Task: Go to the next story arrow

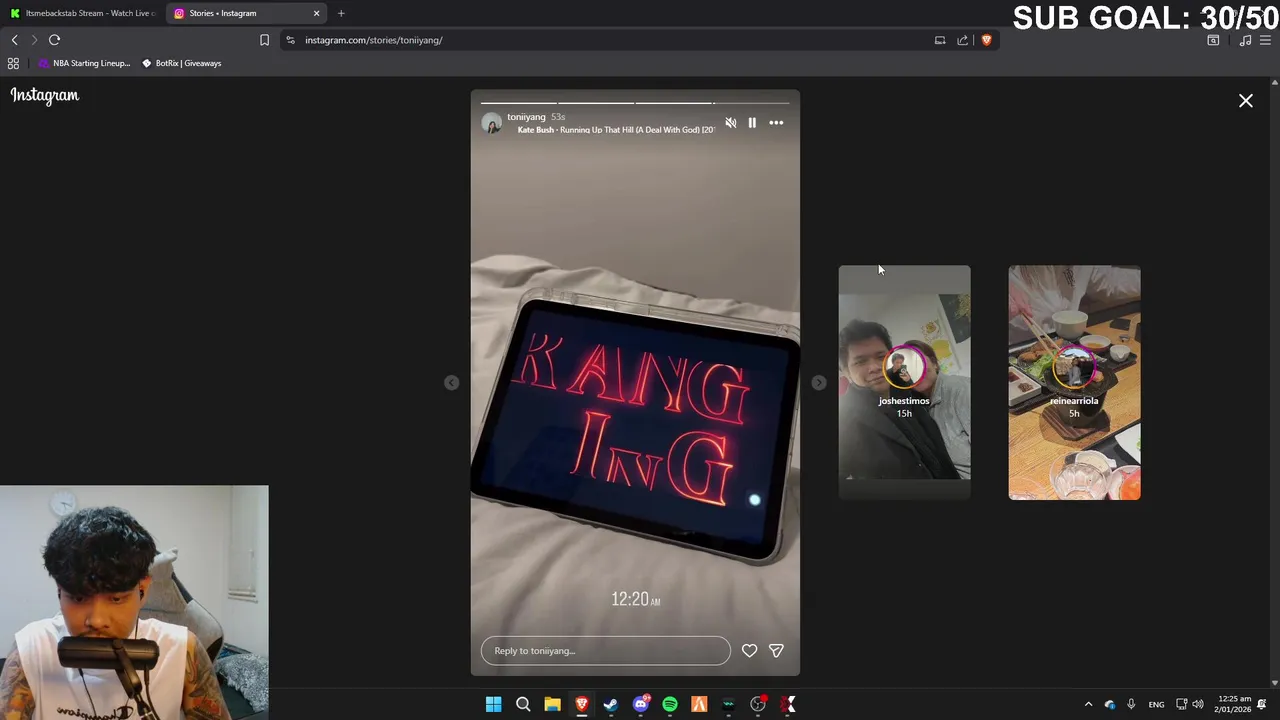Action: coord(819,383)
